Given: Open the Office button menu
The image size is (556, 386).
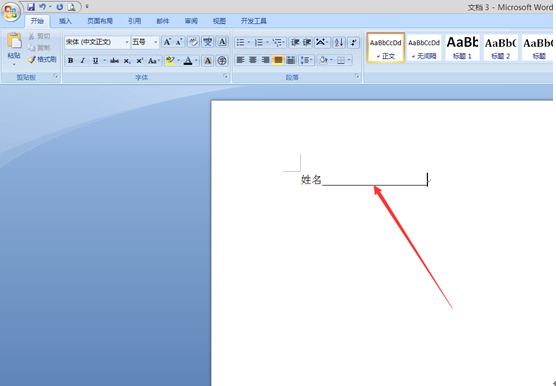Looking at the screenshot, I should click(11, 12).
